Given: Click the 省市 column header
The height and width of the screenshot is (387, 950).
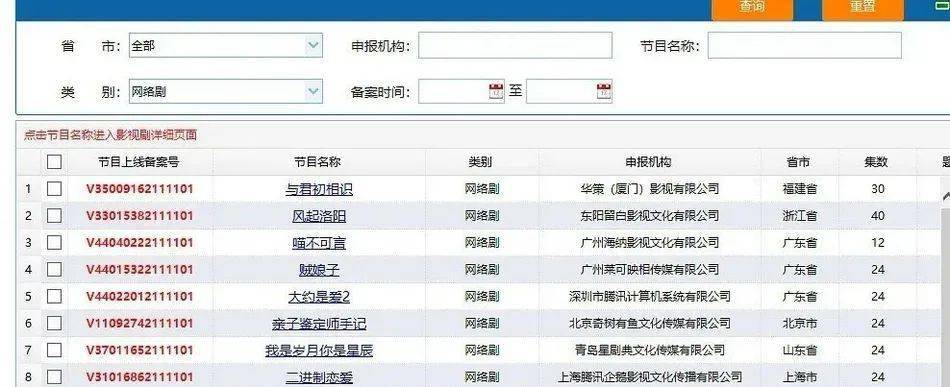Looking at the screenshot, I should [x=799, y=162].
